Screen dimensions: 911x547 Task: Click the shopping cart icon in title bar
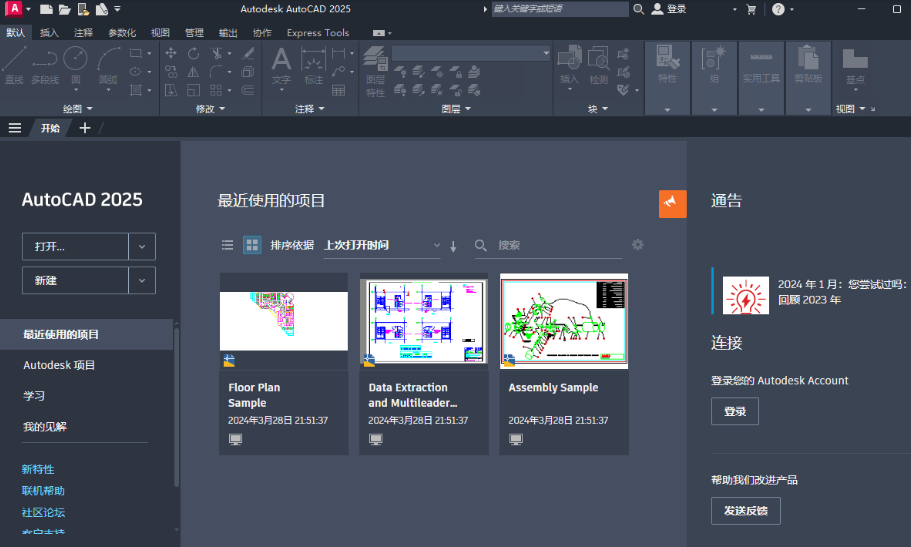[751, 9]
